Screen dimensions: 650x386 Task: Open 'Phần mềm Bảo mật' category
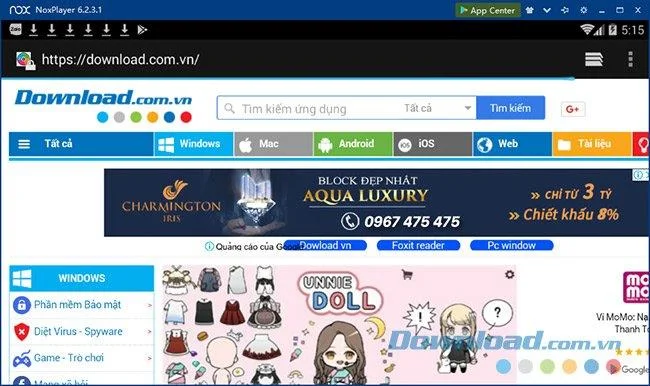(78, 305)
